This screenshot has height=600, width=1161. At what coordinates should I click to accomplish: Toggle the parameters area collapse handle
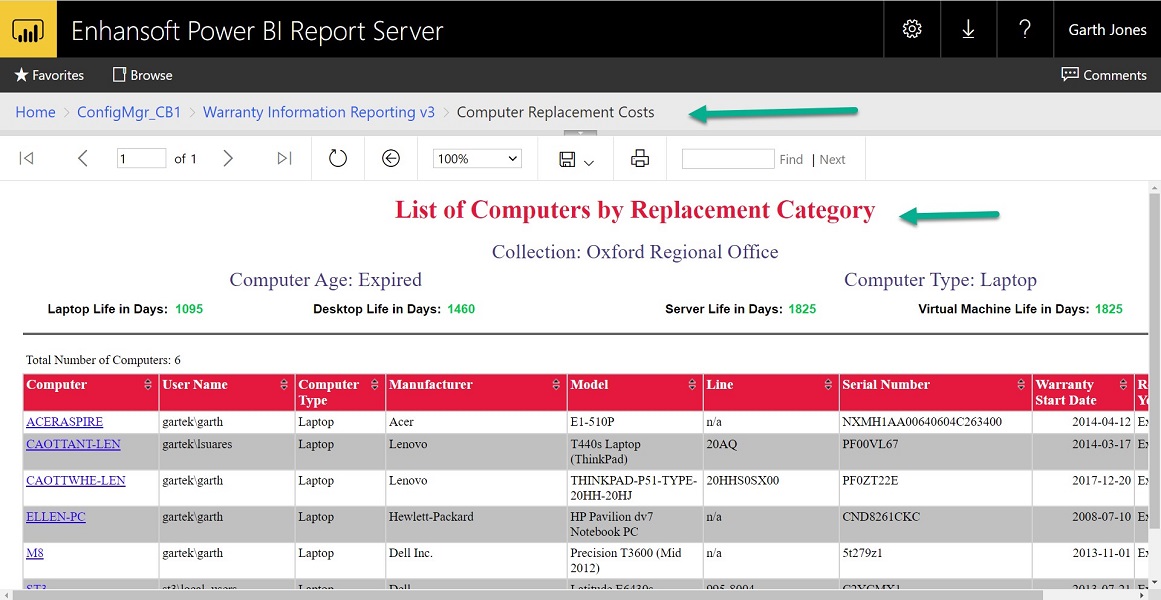[580, 133]
